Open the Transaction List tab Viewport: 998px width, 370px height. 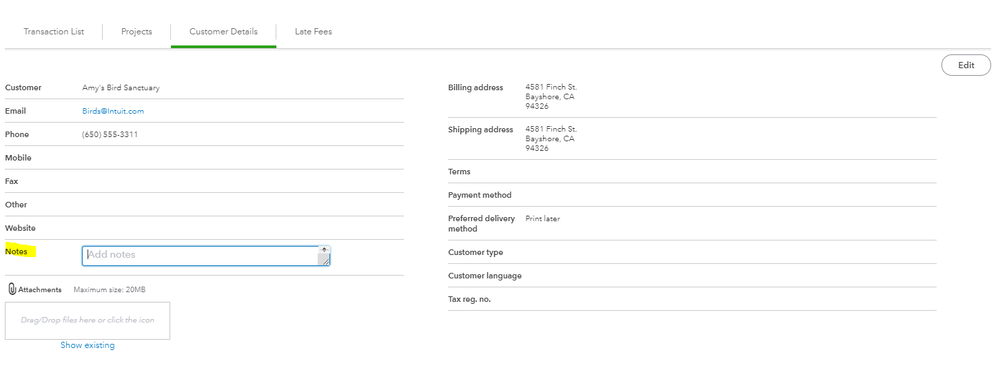click(53, 31)
